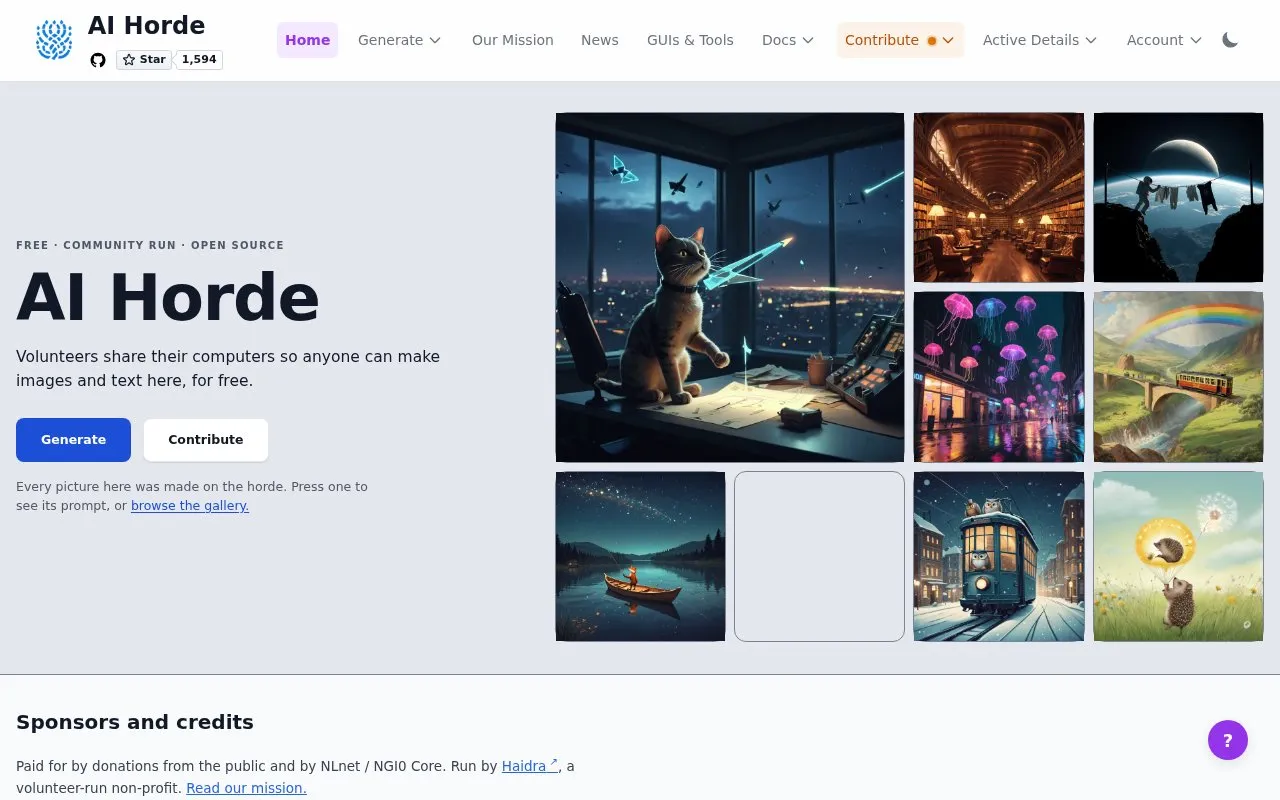Click the AI Horde header title text

146,26
